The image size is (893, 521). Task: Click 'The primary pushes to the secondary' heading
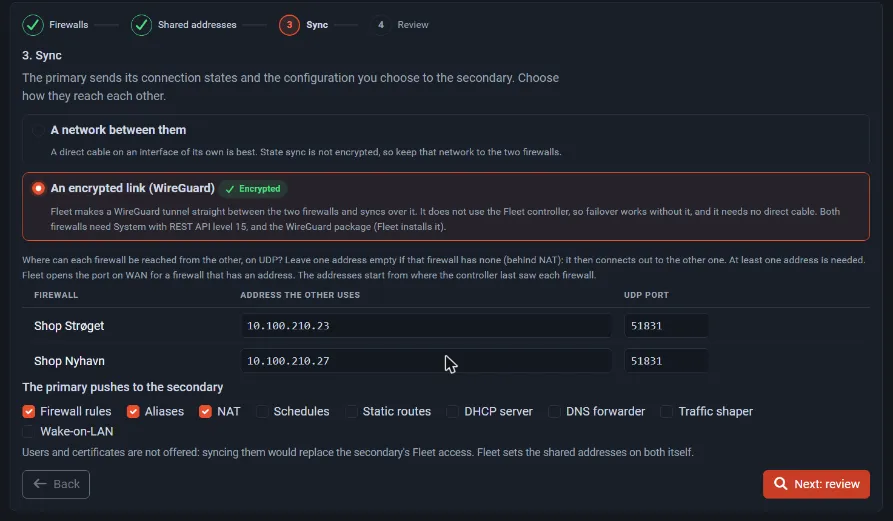coord(122,387)
